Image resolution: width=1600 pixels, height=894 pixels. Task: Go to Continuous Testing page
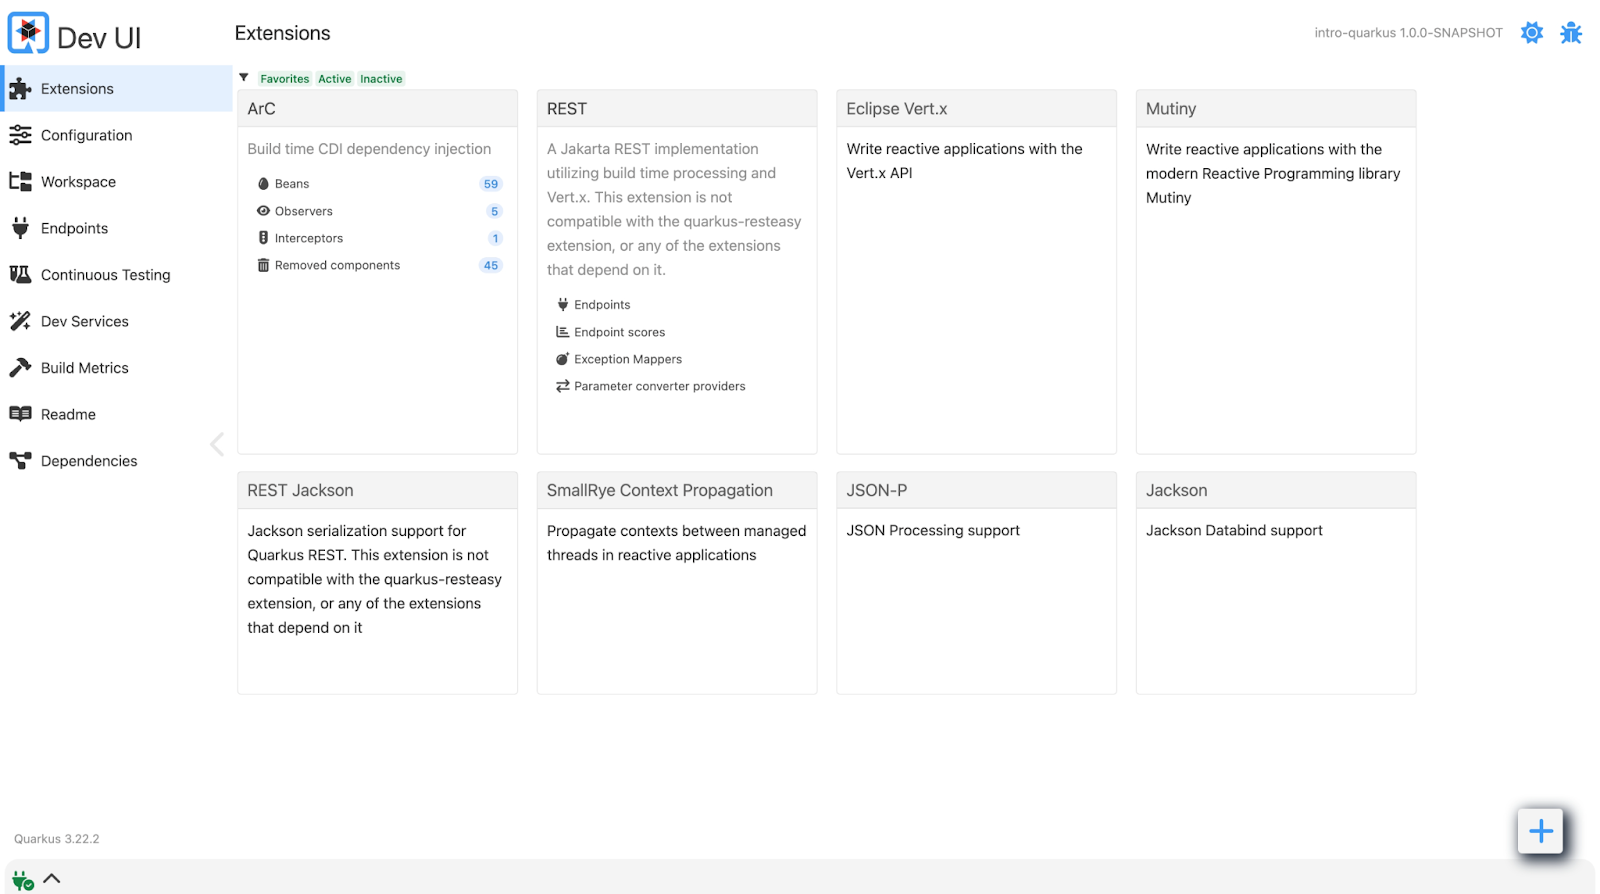click(116, 275)
